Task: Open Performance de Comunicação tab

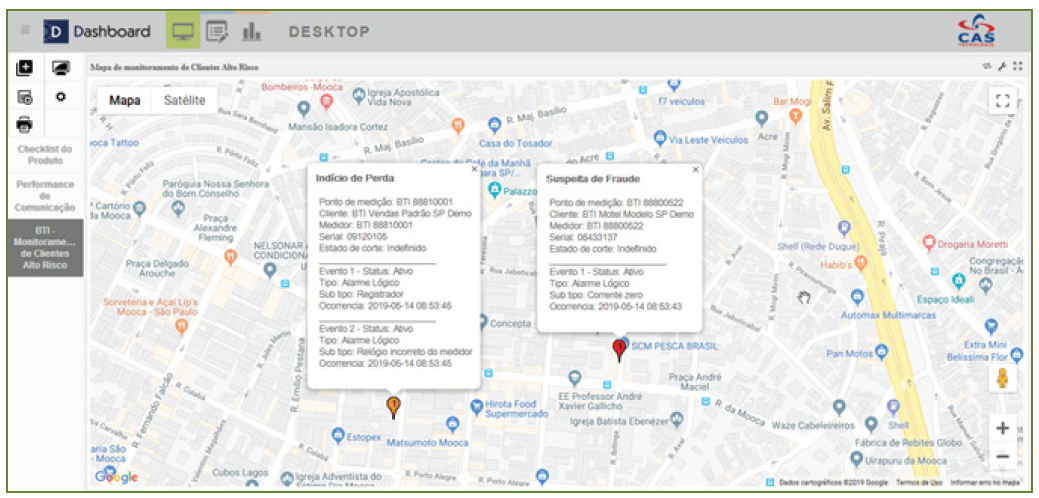Action: click(x=45, y=196)
